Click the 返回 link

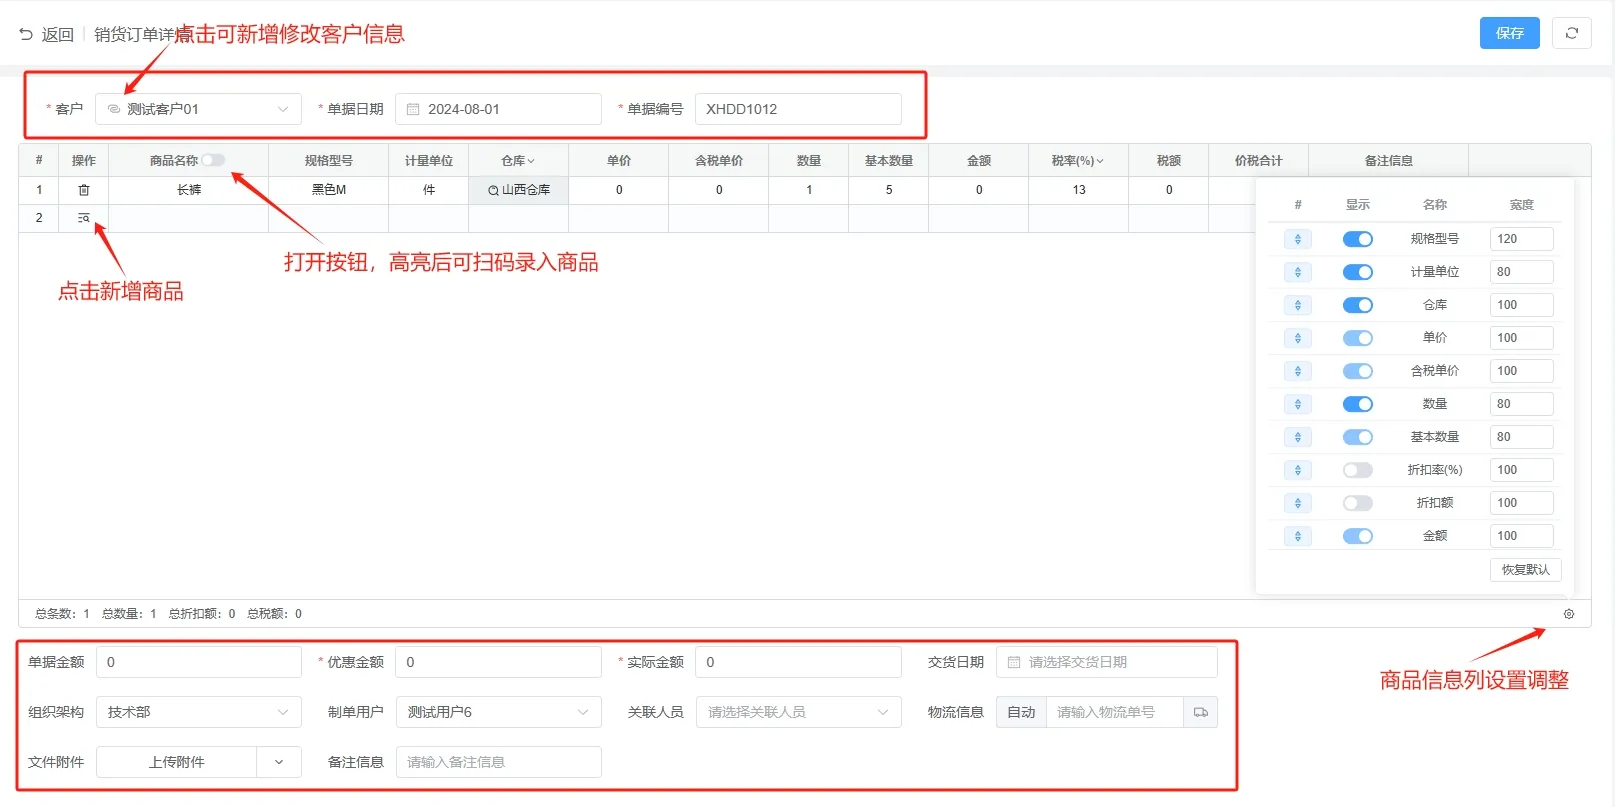57,34
